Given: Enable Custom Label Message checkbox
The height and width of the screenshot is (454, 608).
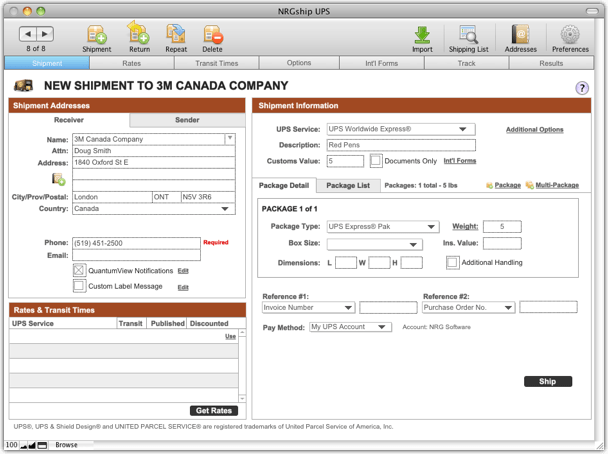Looking at the screenshot, I should tap(79, 286).
